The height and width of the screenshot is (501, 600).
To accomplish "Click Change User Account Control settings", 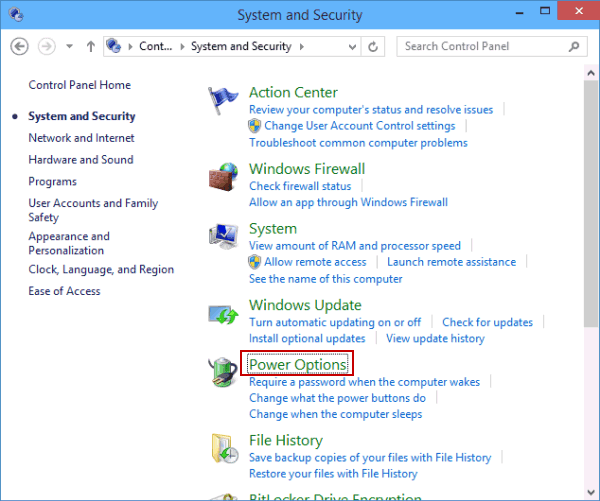I will point(359,126).
